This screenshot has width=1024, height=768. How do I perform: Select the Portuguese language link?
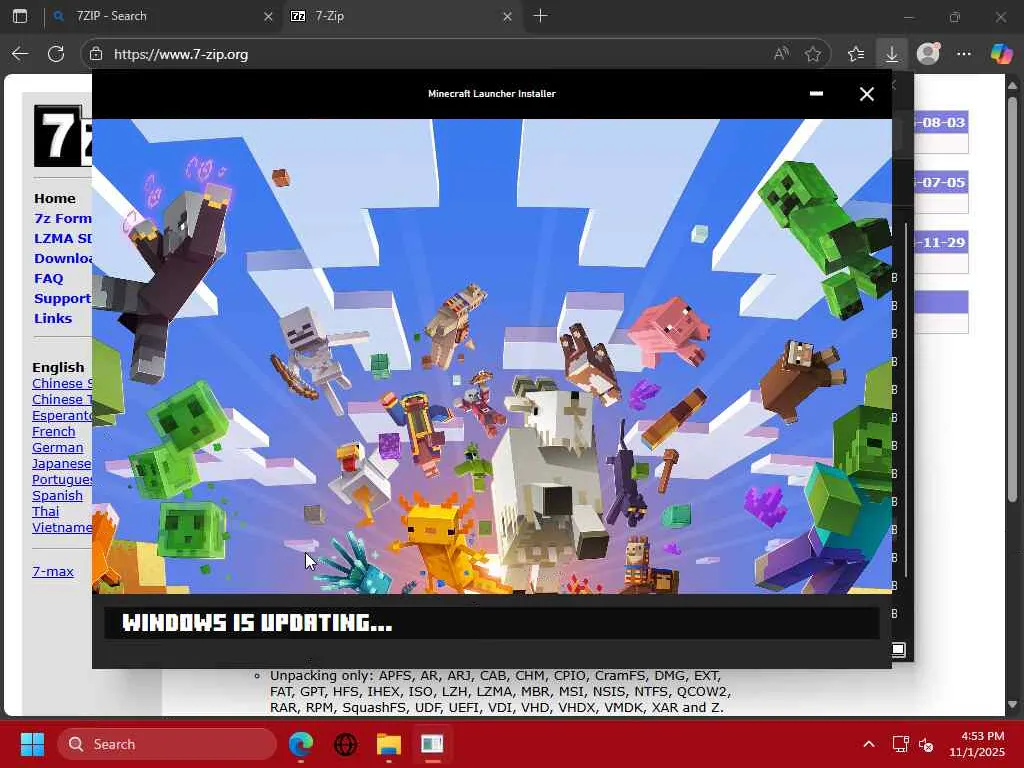62,480
